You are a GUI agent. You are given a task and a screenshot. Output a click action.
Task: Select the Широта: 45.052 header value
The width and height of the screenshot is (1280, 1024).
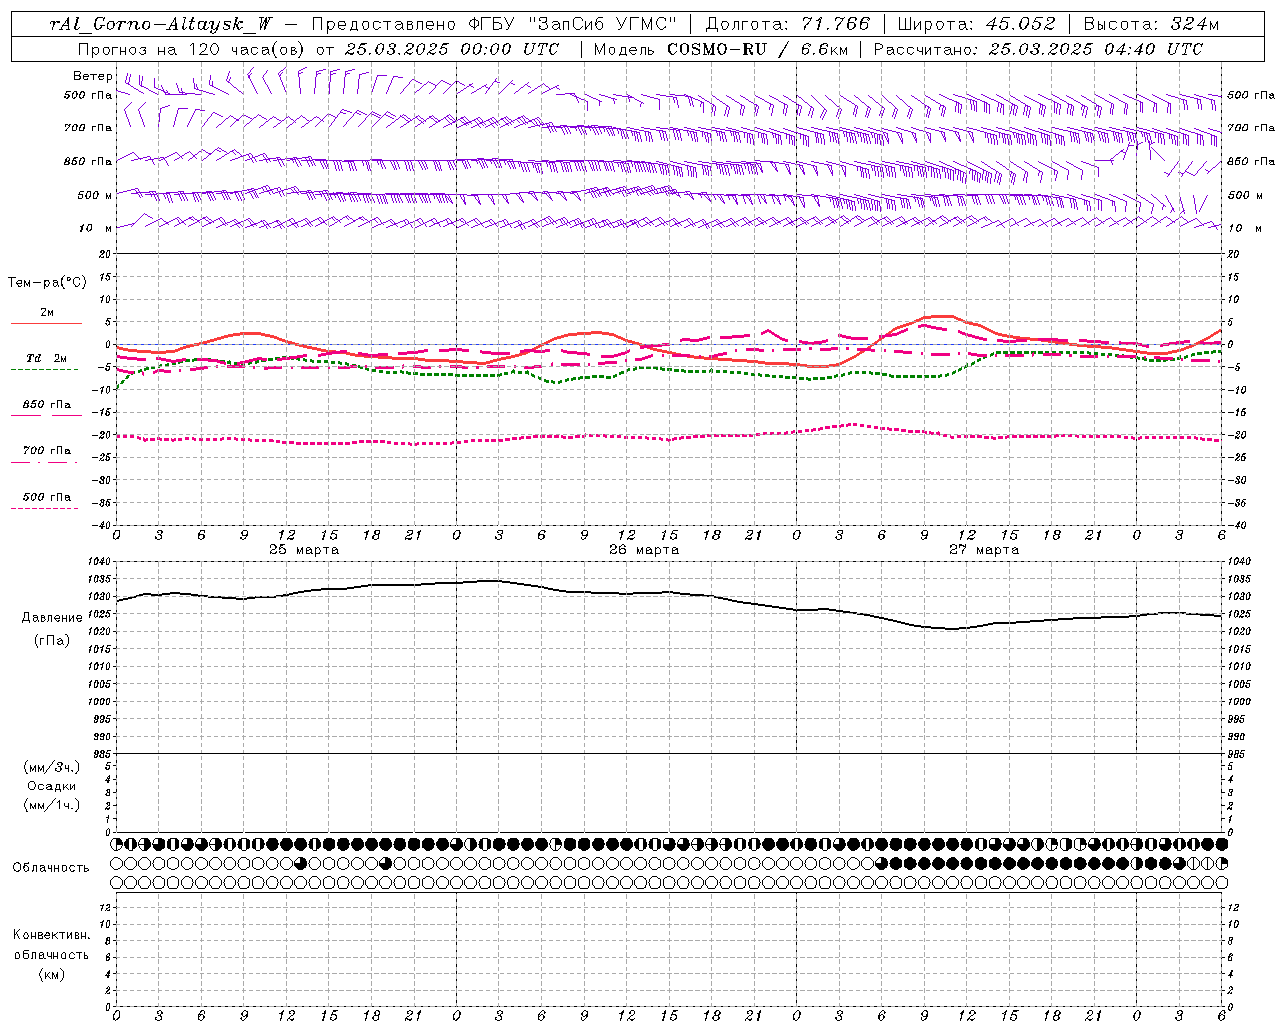(x=977, y=24)
